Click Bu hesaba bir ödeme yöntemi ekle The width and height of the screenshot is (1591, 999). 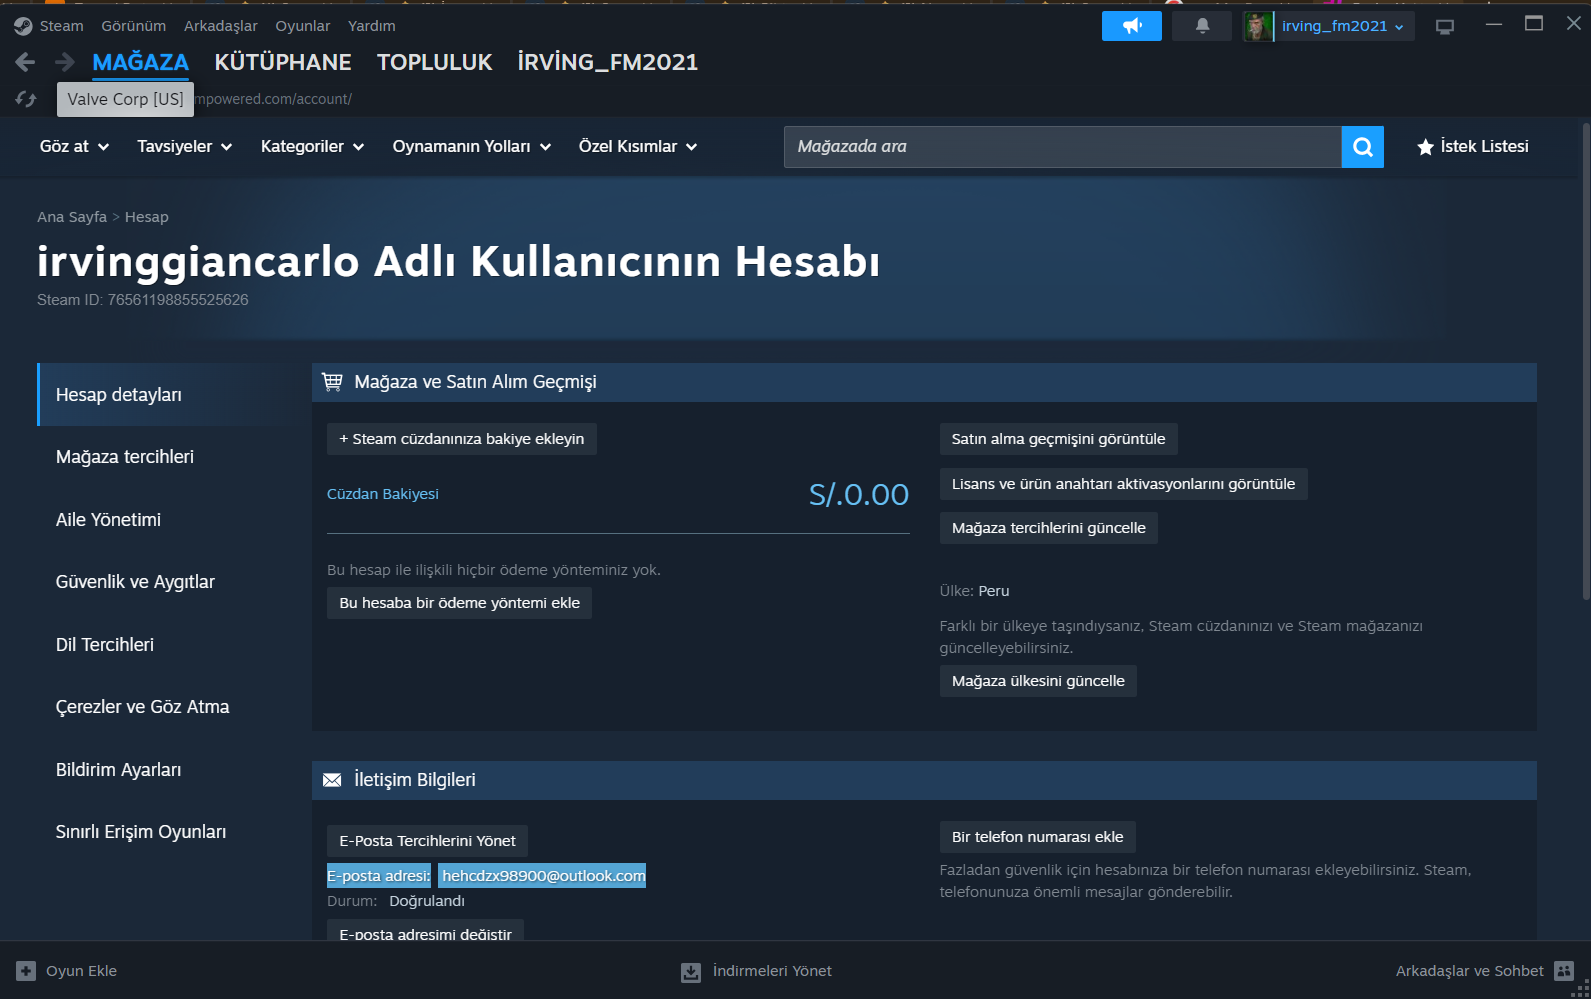459,603
